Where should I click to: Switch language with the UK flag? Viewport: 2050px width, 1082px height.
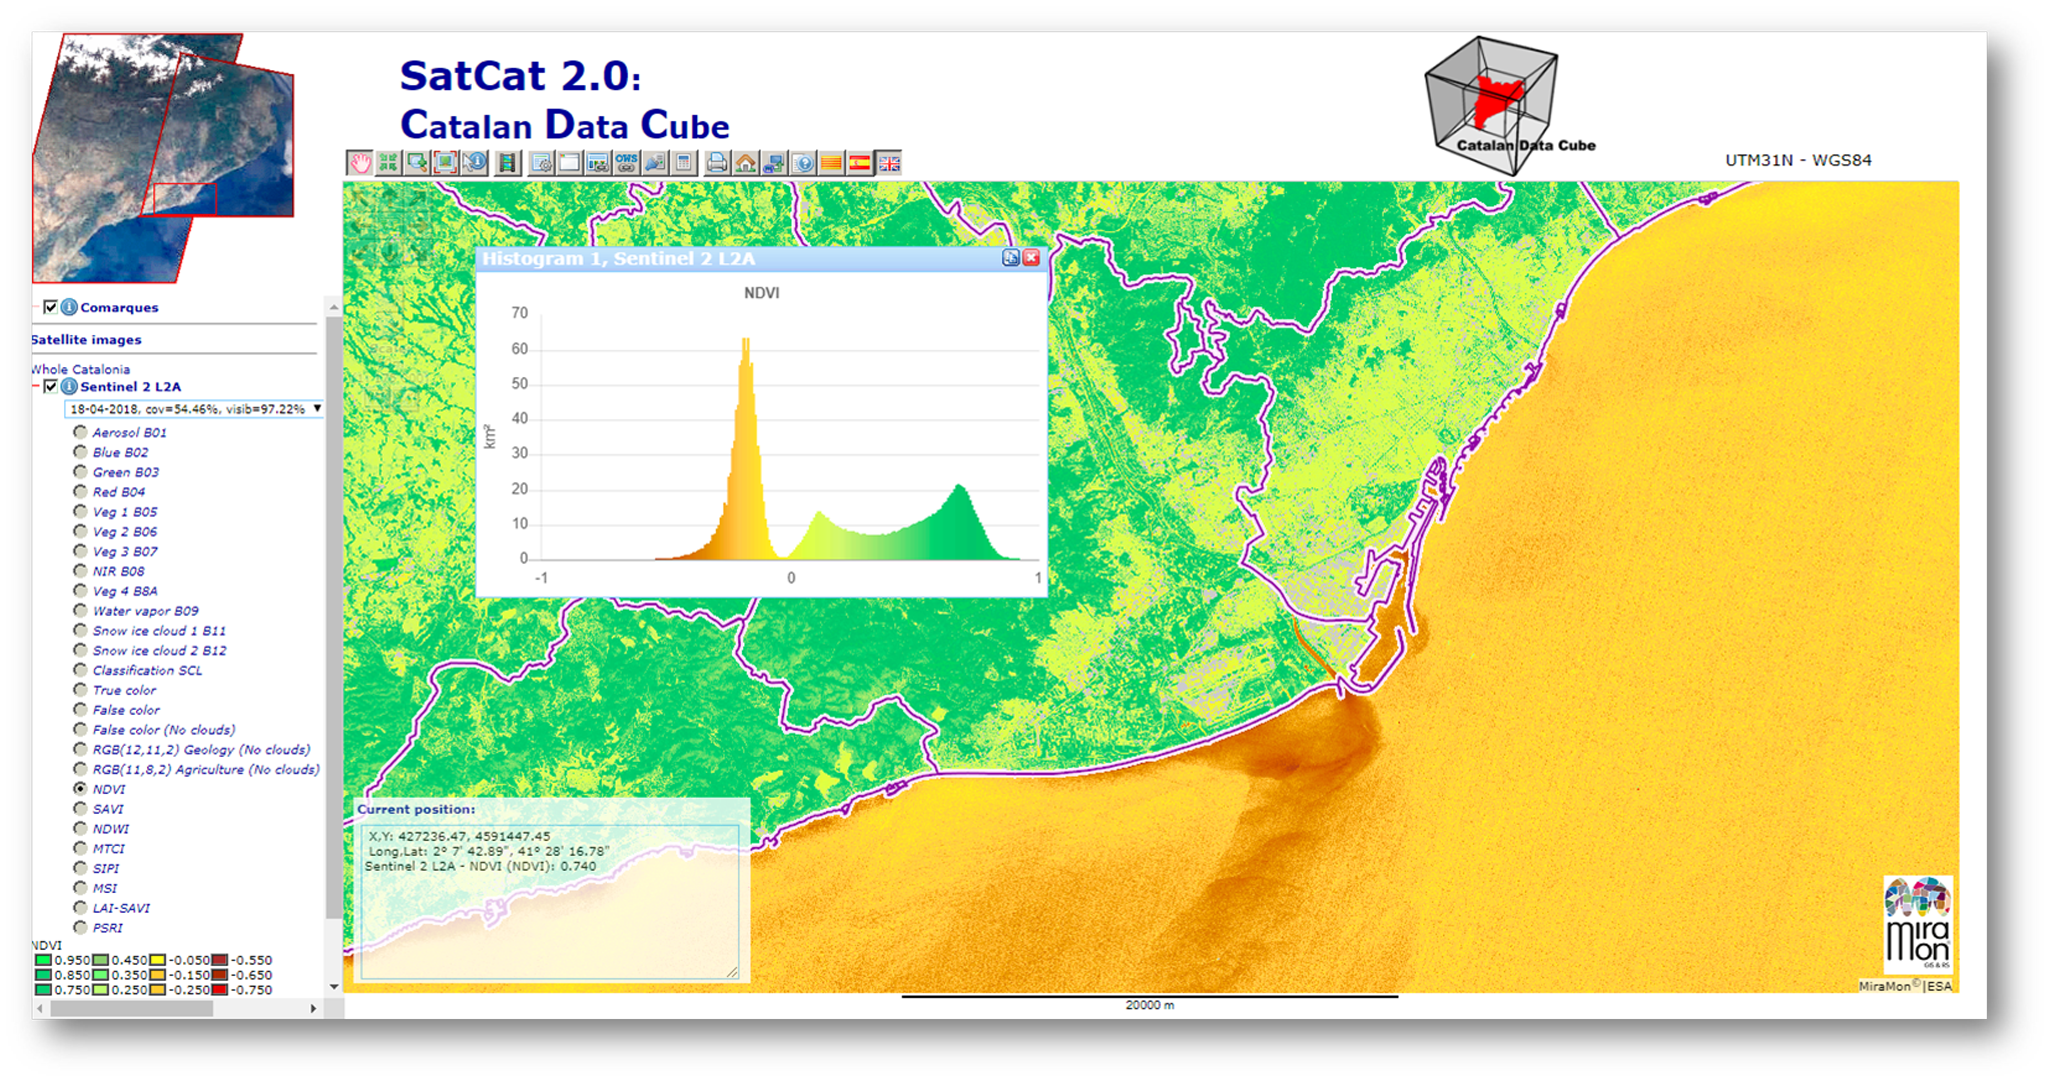[x=888, y=163]
